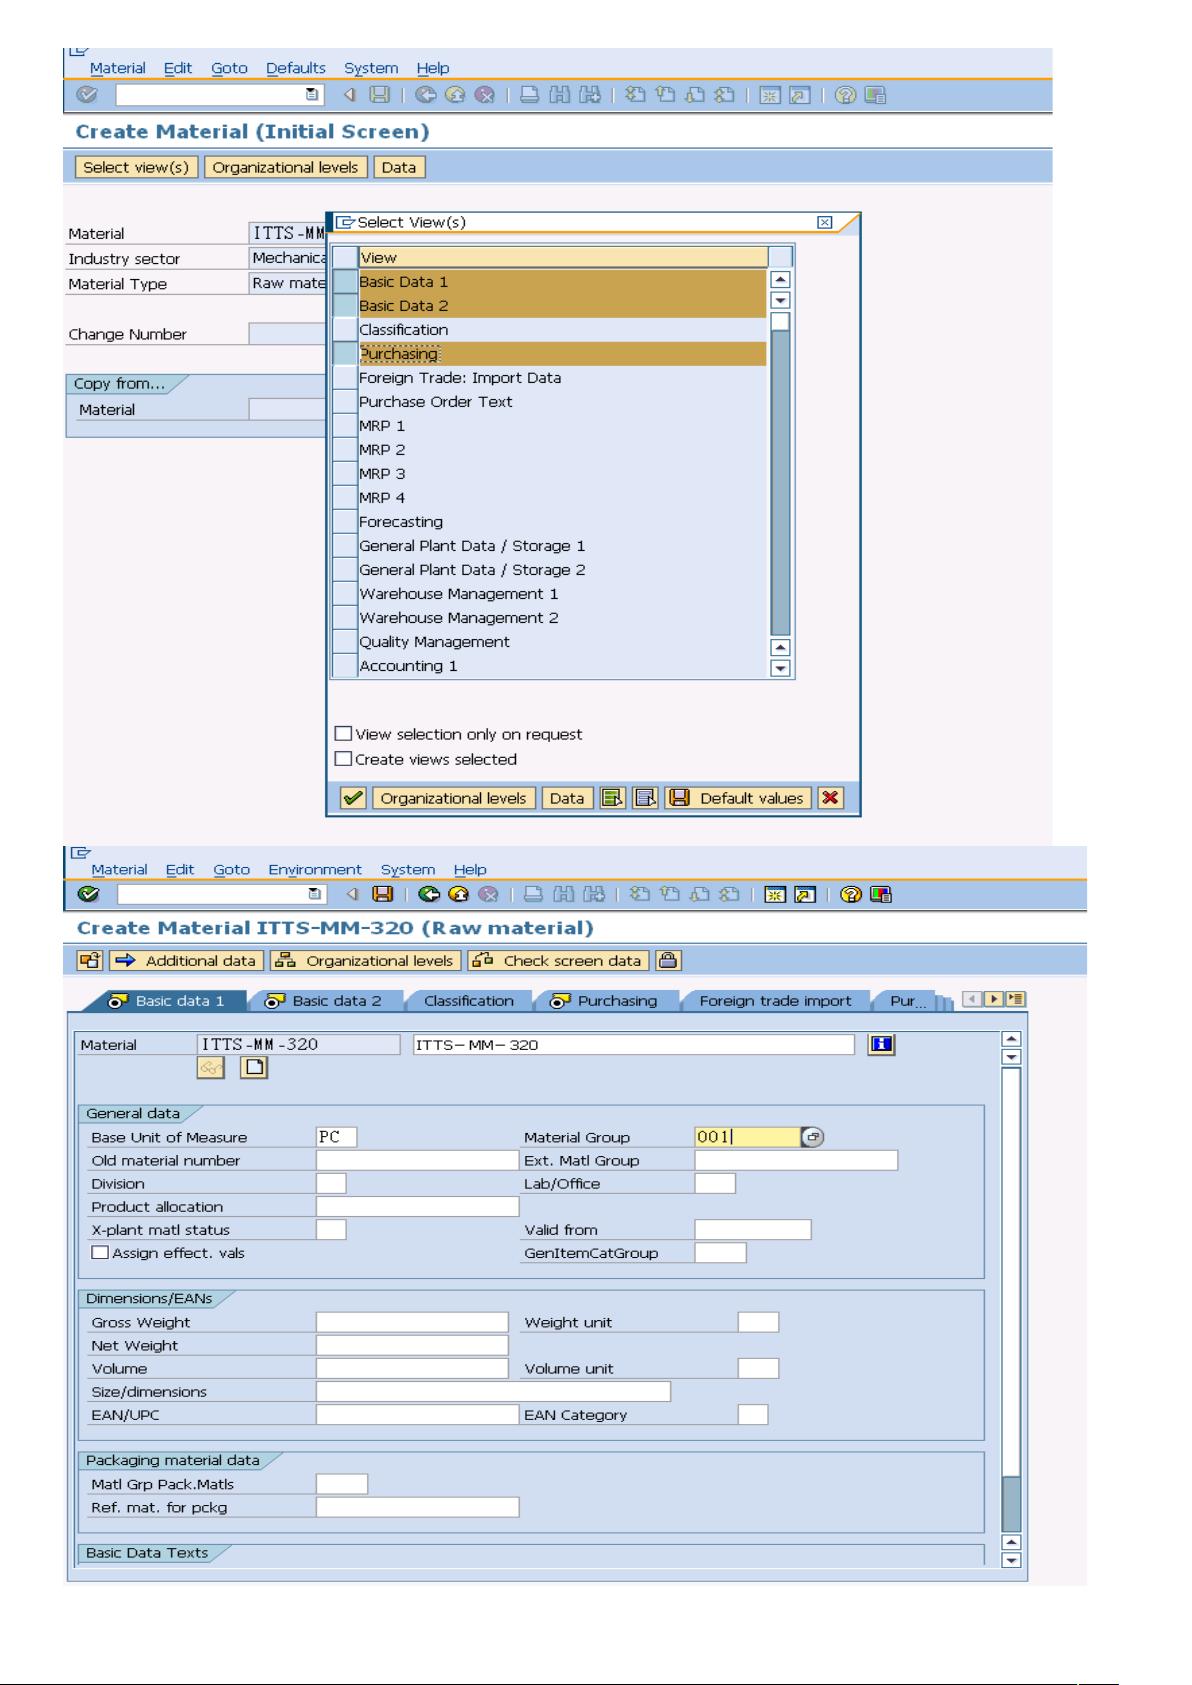The width and height of the screenshot is (1192, 1685).
Task: Click the lock icon next to Check screen data
Action: 667,960
